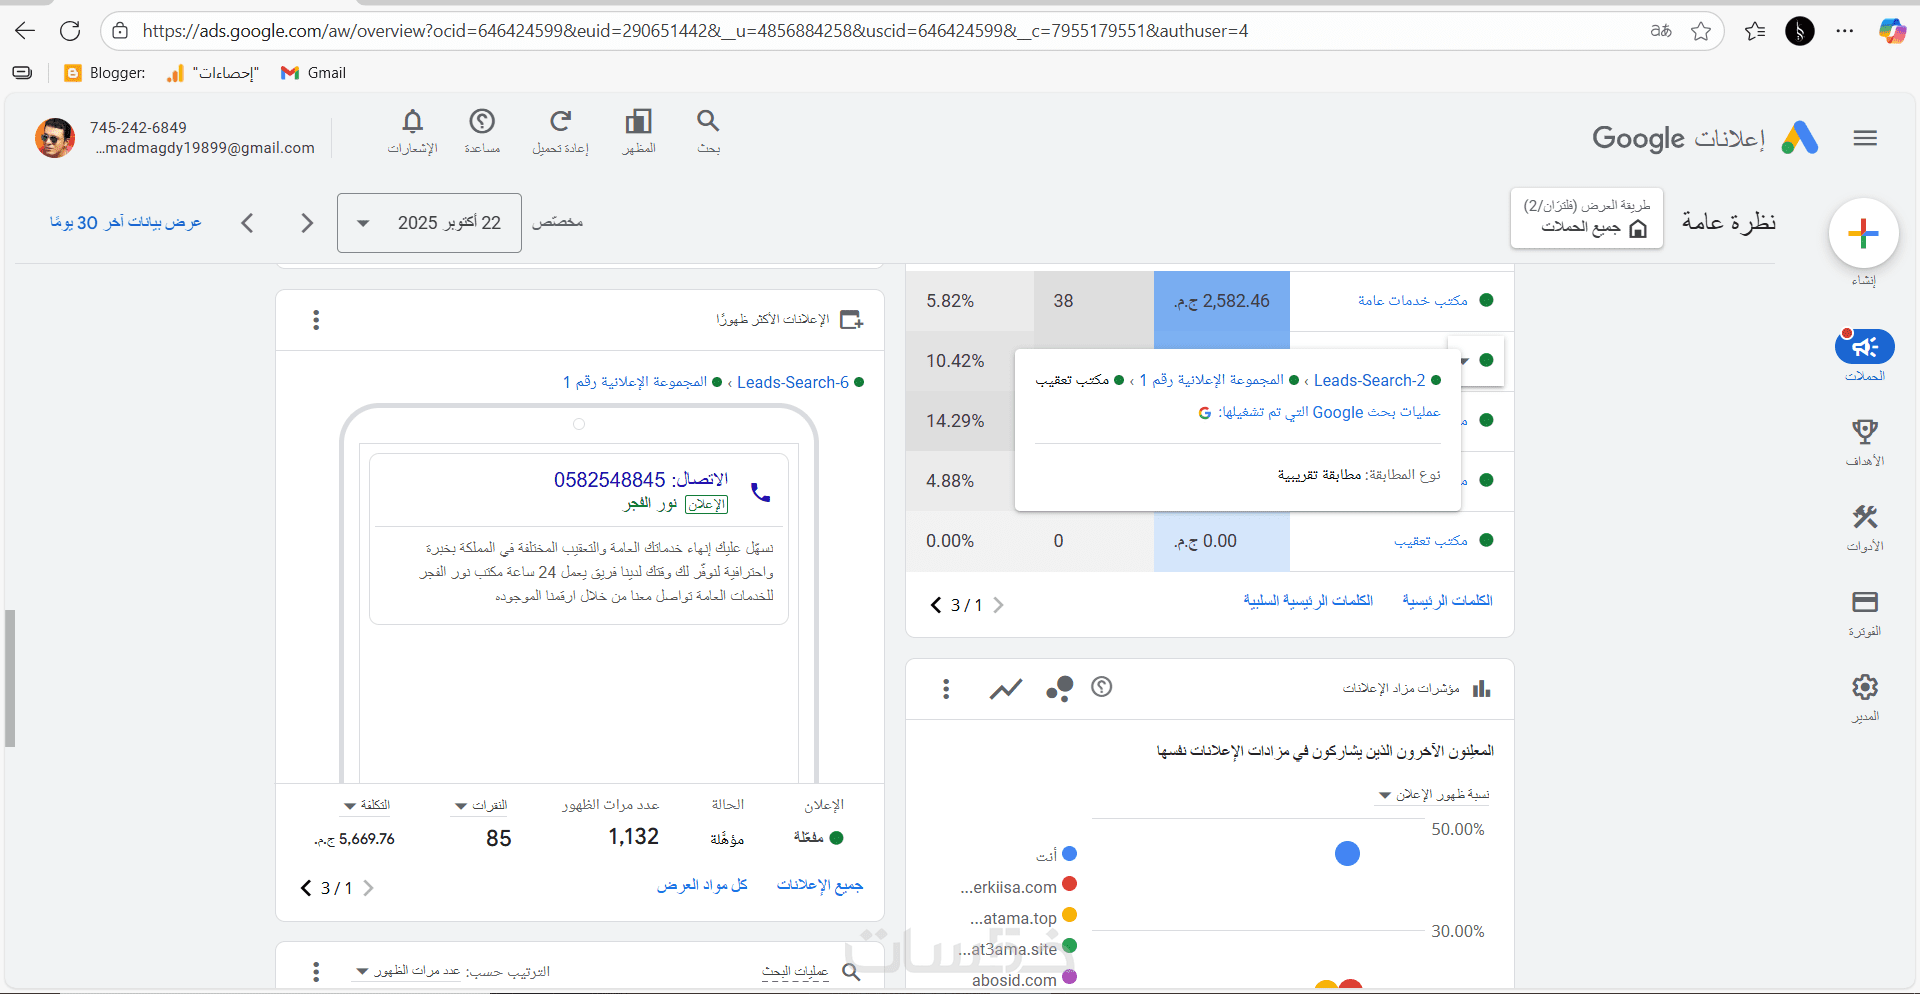Click the search icon beside عمليات البحث
The image size is (1920, 994).
click(851, 971)
